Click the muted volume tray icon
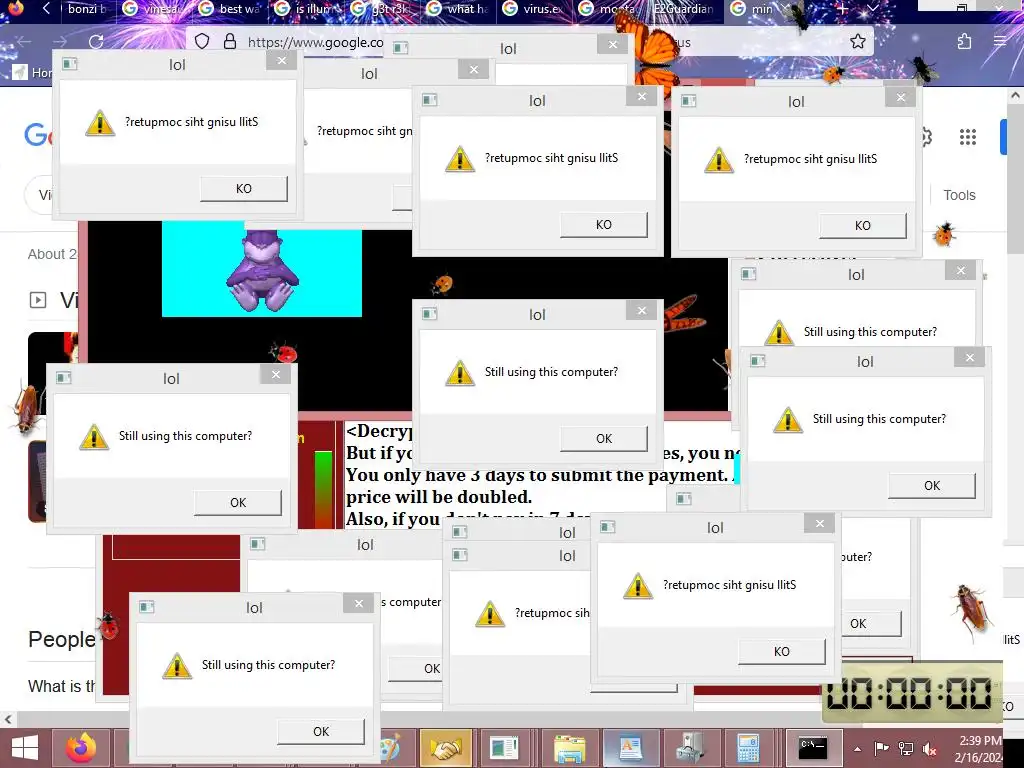The image size is (1024, 768). click(929, 749)
